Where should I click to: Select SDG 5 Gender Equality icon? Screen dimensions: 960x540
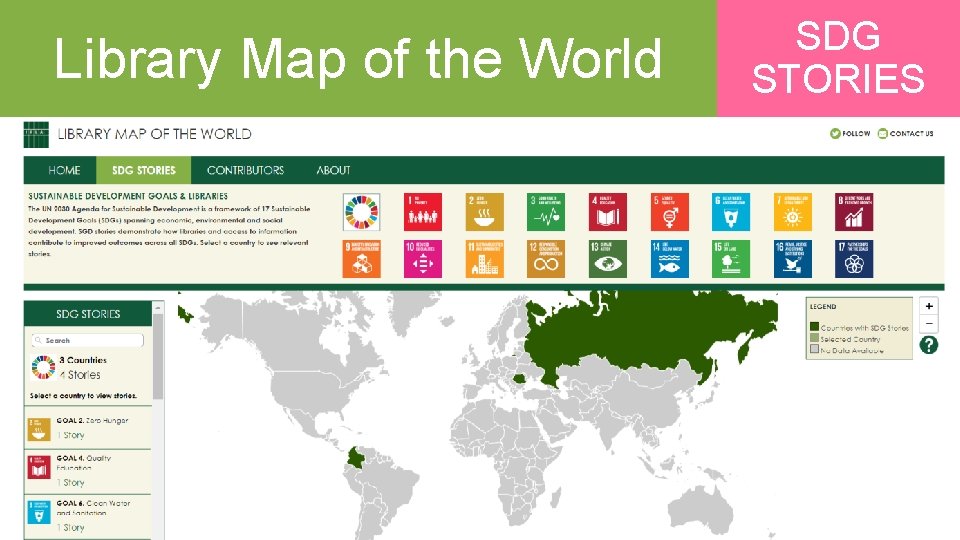(669, 212)
